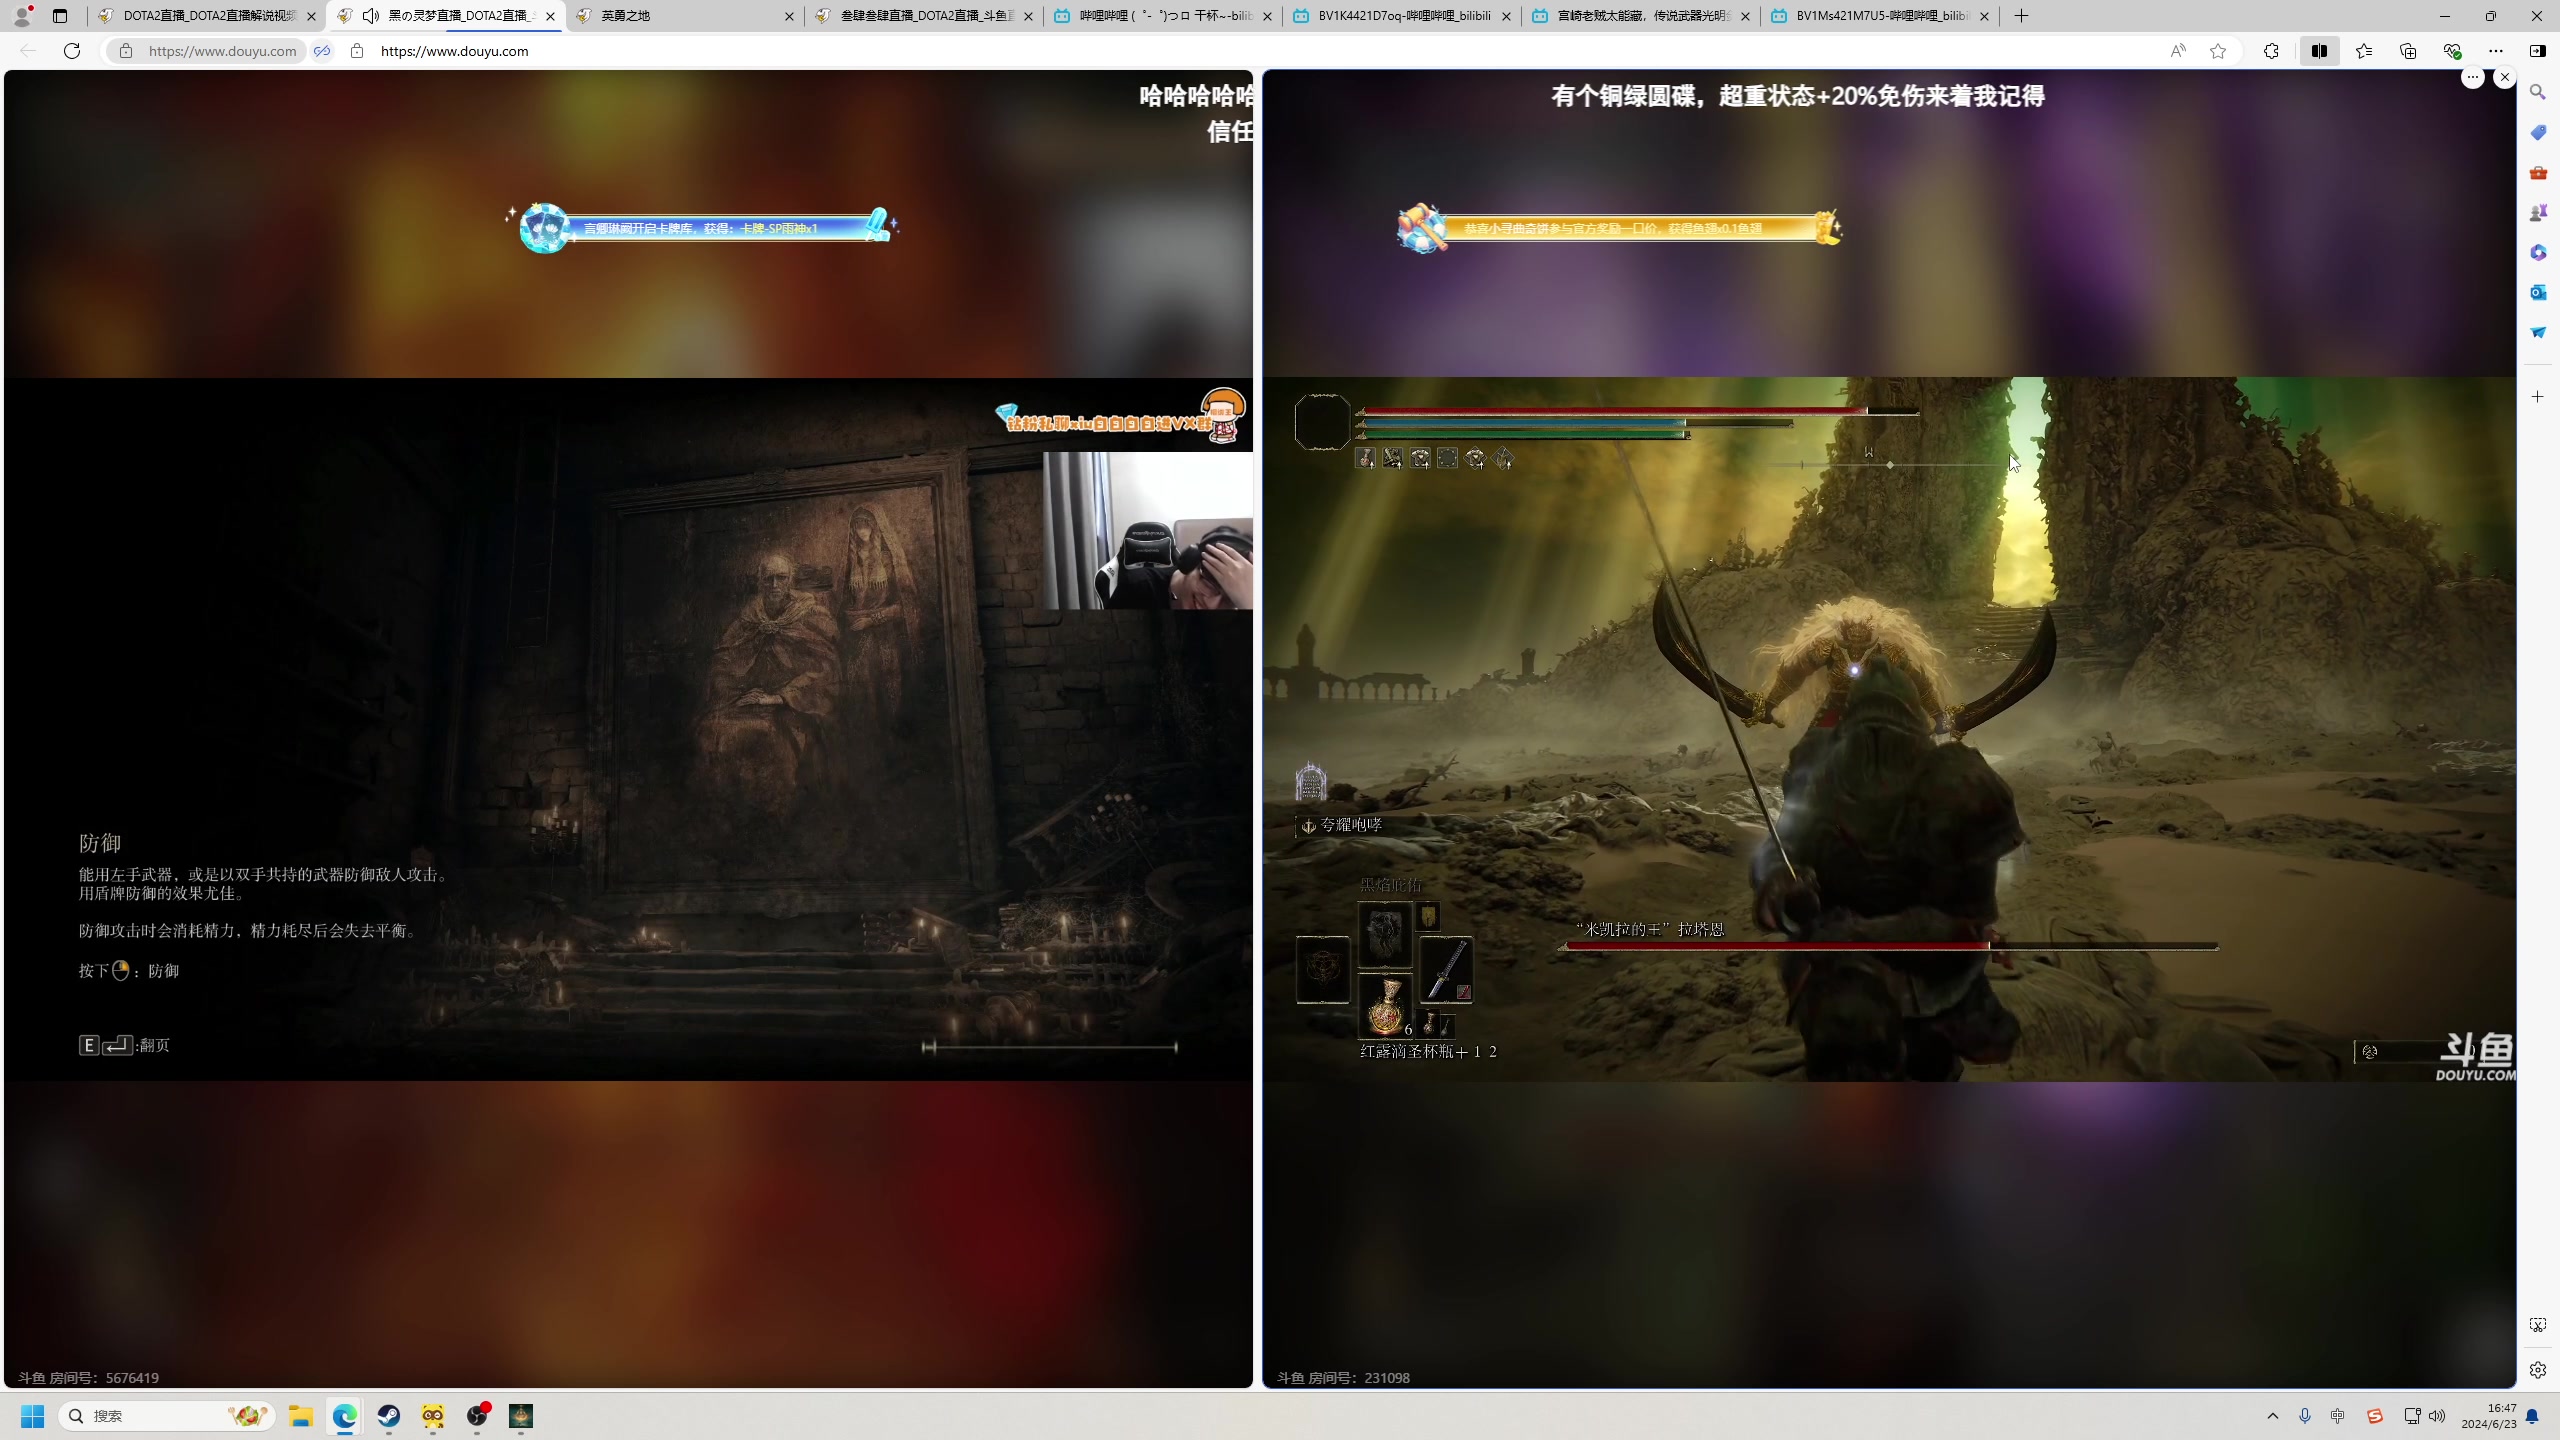Click the 钻粉私聊 promo badge in the left stream
This screenshot has height=1440, width=2560.
(x=1121, y=416)
